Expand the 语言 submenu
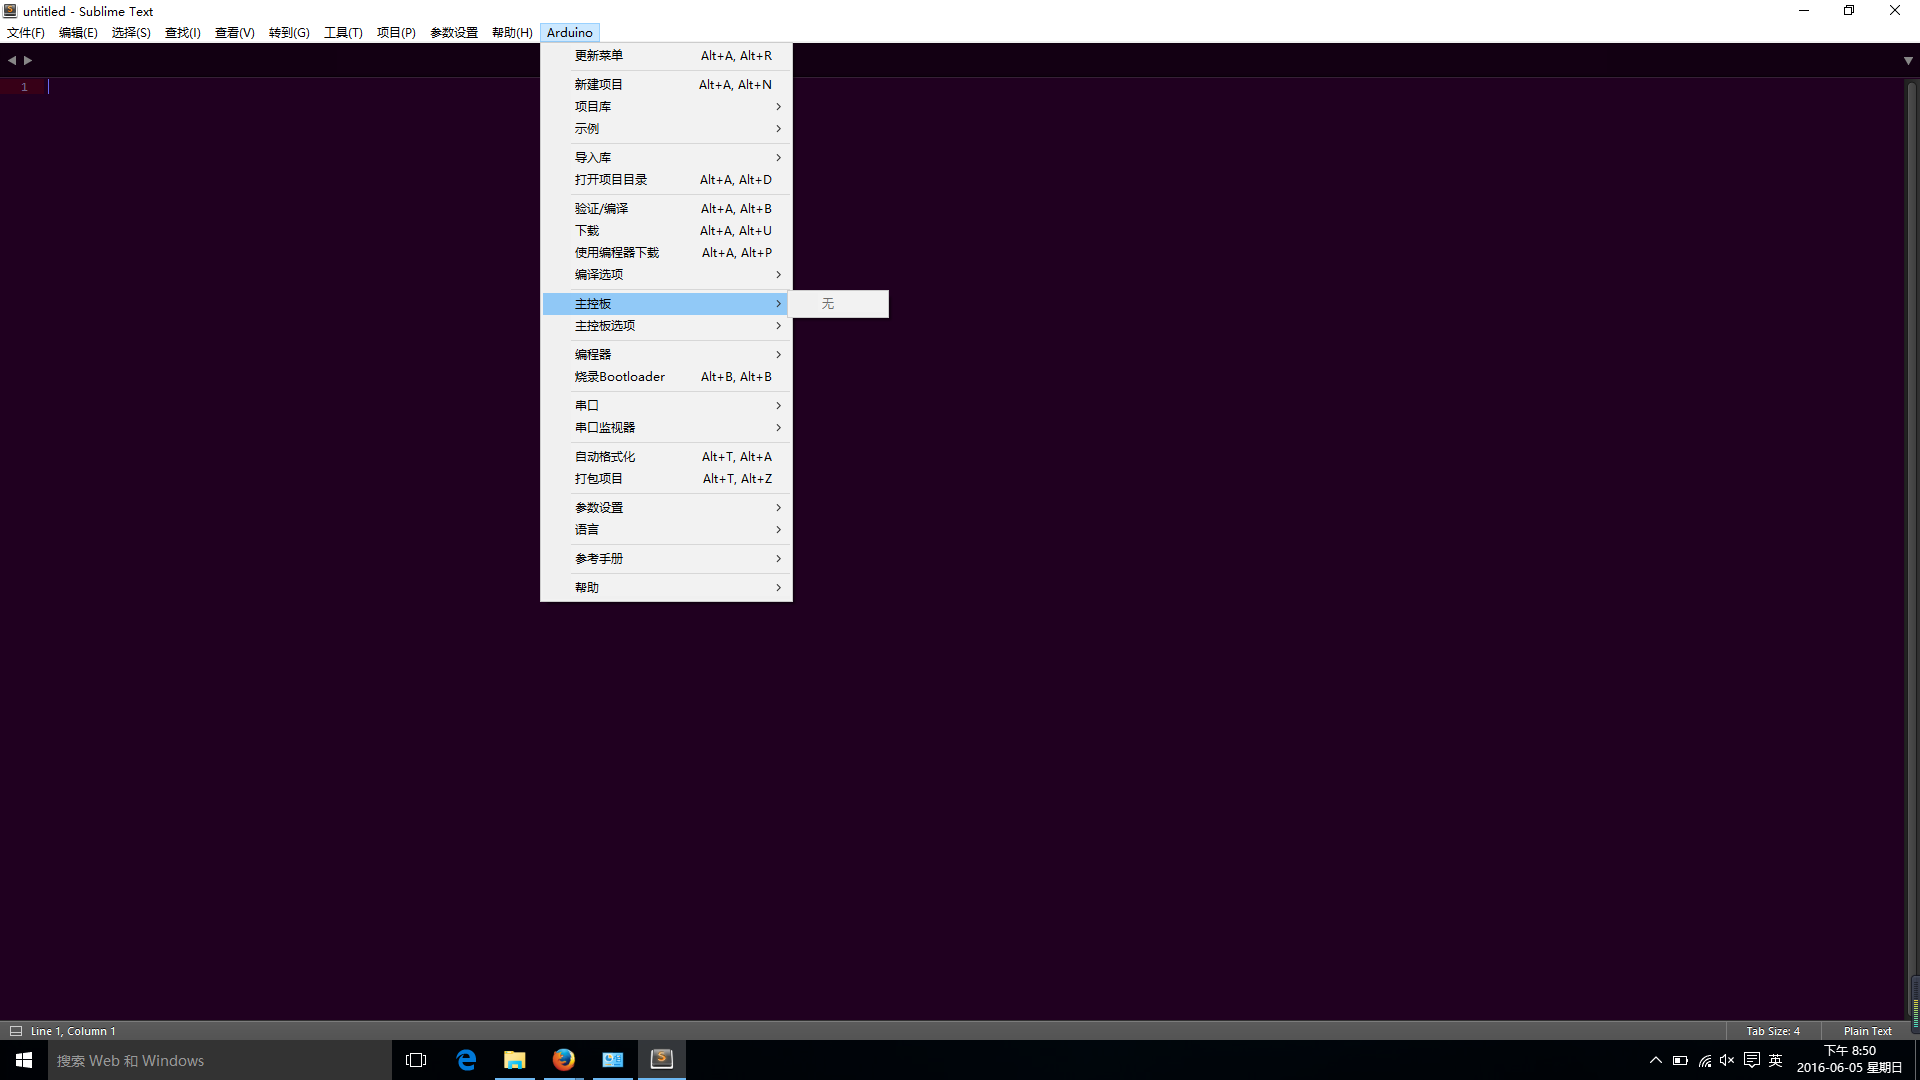The image size is (1920, 1080). [x=667, y=530]
